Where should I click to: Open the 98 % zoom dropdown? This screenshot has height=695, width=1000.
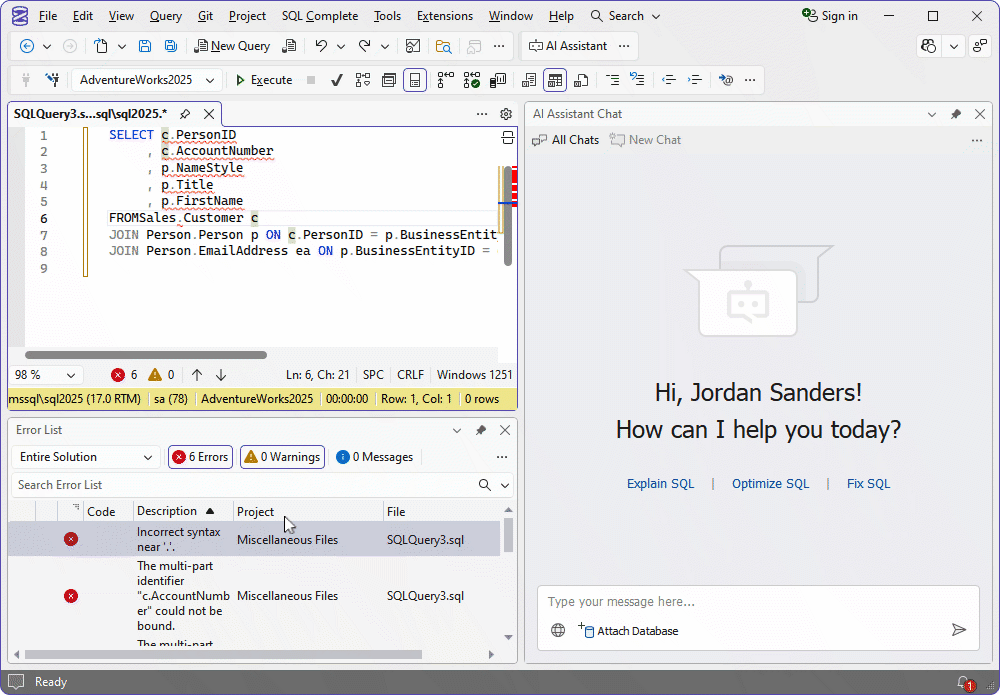[x=46, y=375]
